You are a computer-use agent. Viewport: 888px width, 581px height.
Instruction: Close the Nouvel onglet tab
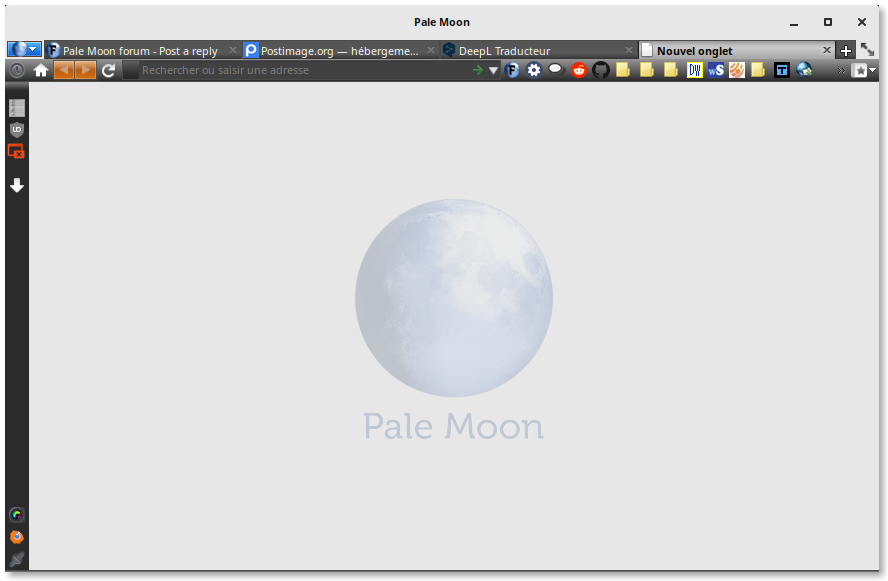826,50
